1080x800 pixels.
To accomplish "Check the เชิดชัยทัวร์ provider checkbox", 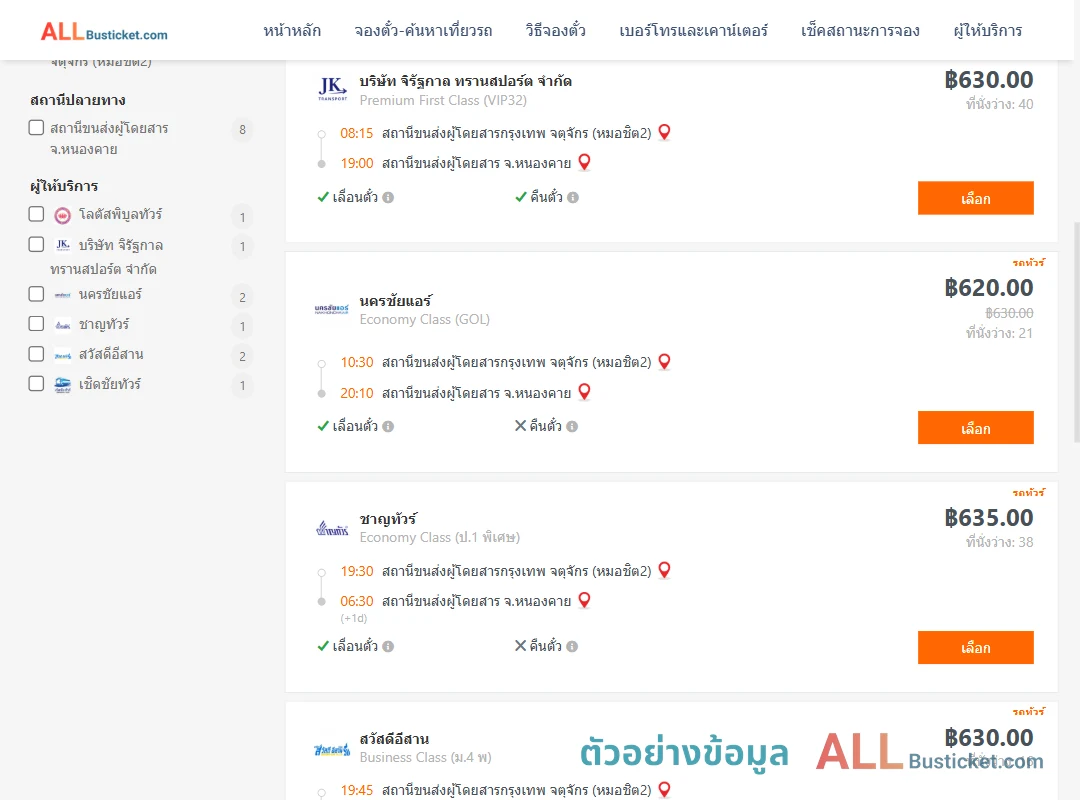I will (37, 383).
